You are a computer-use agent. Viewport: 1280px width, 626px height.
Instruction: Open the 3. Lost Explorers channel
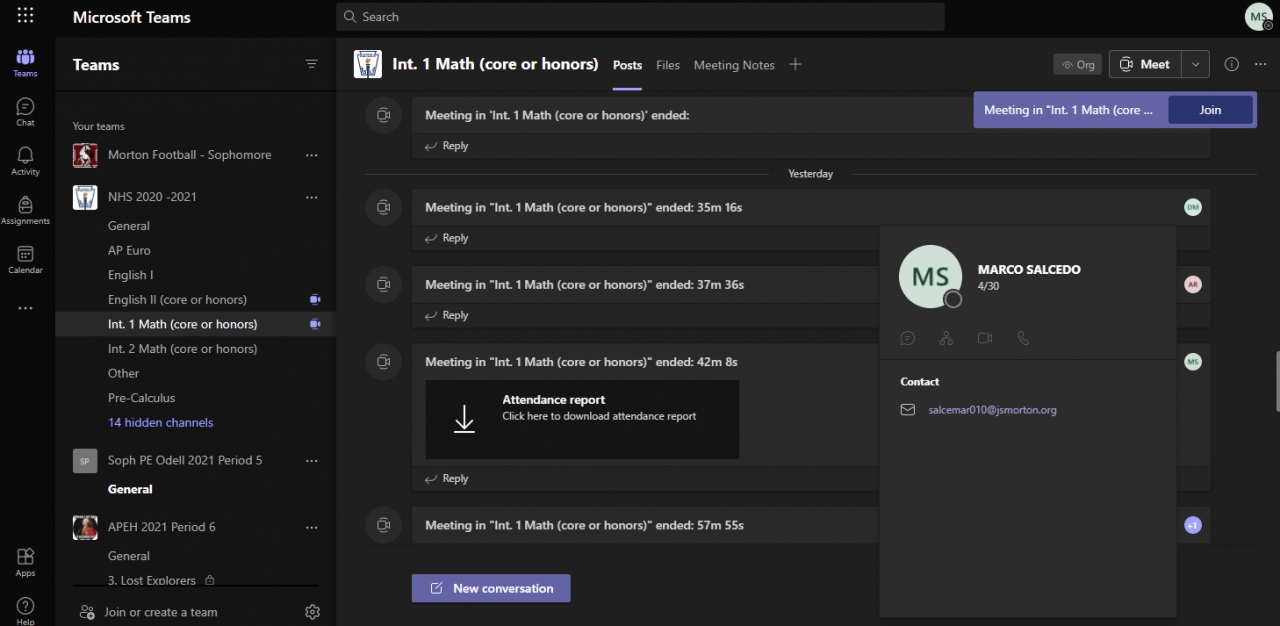pyautogui.click(x=153, y=580)
